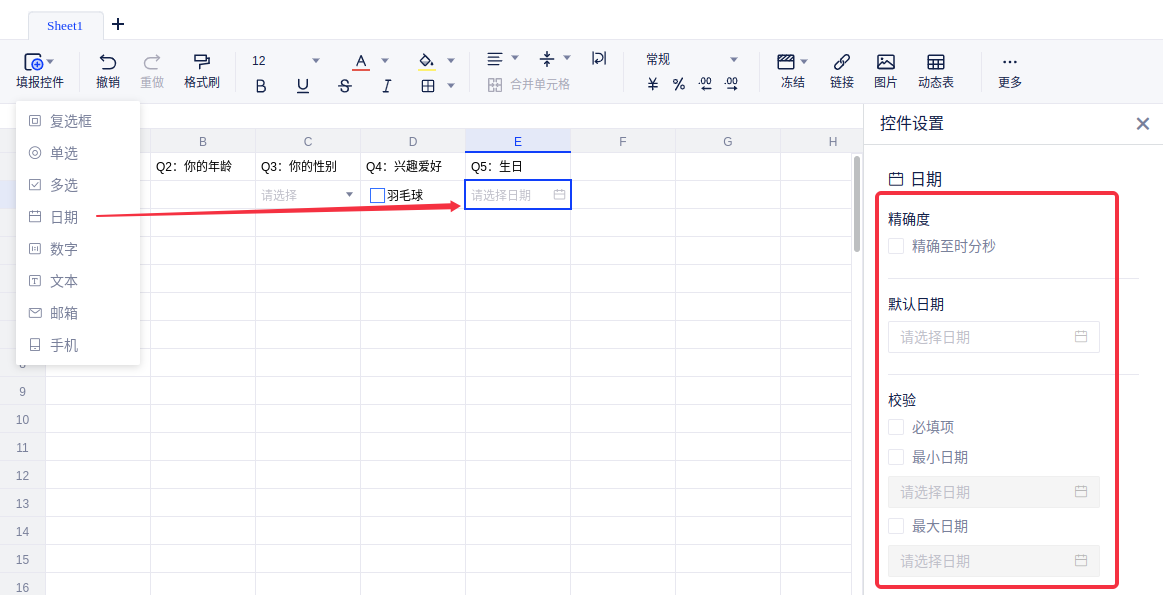This screenshot has width=1163, height=595.
Task: Click the font color A swatch
Action: click(361, 61)
